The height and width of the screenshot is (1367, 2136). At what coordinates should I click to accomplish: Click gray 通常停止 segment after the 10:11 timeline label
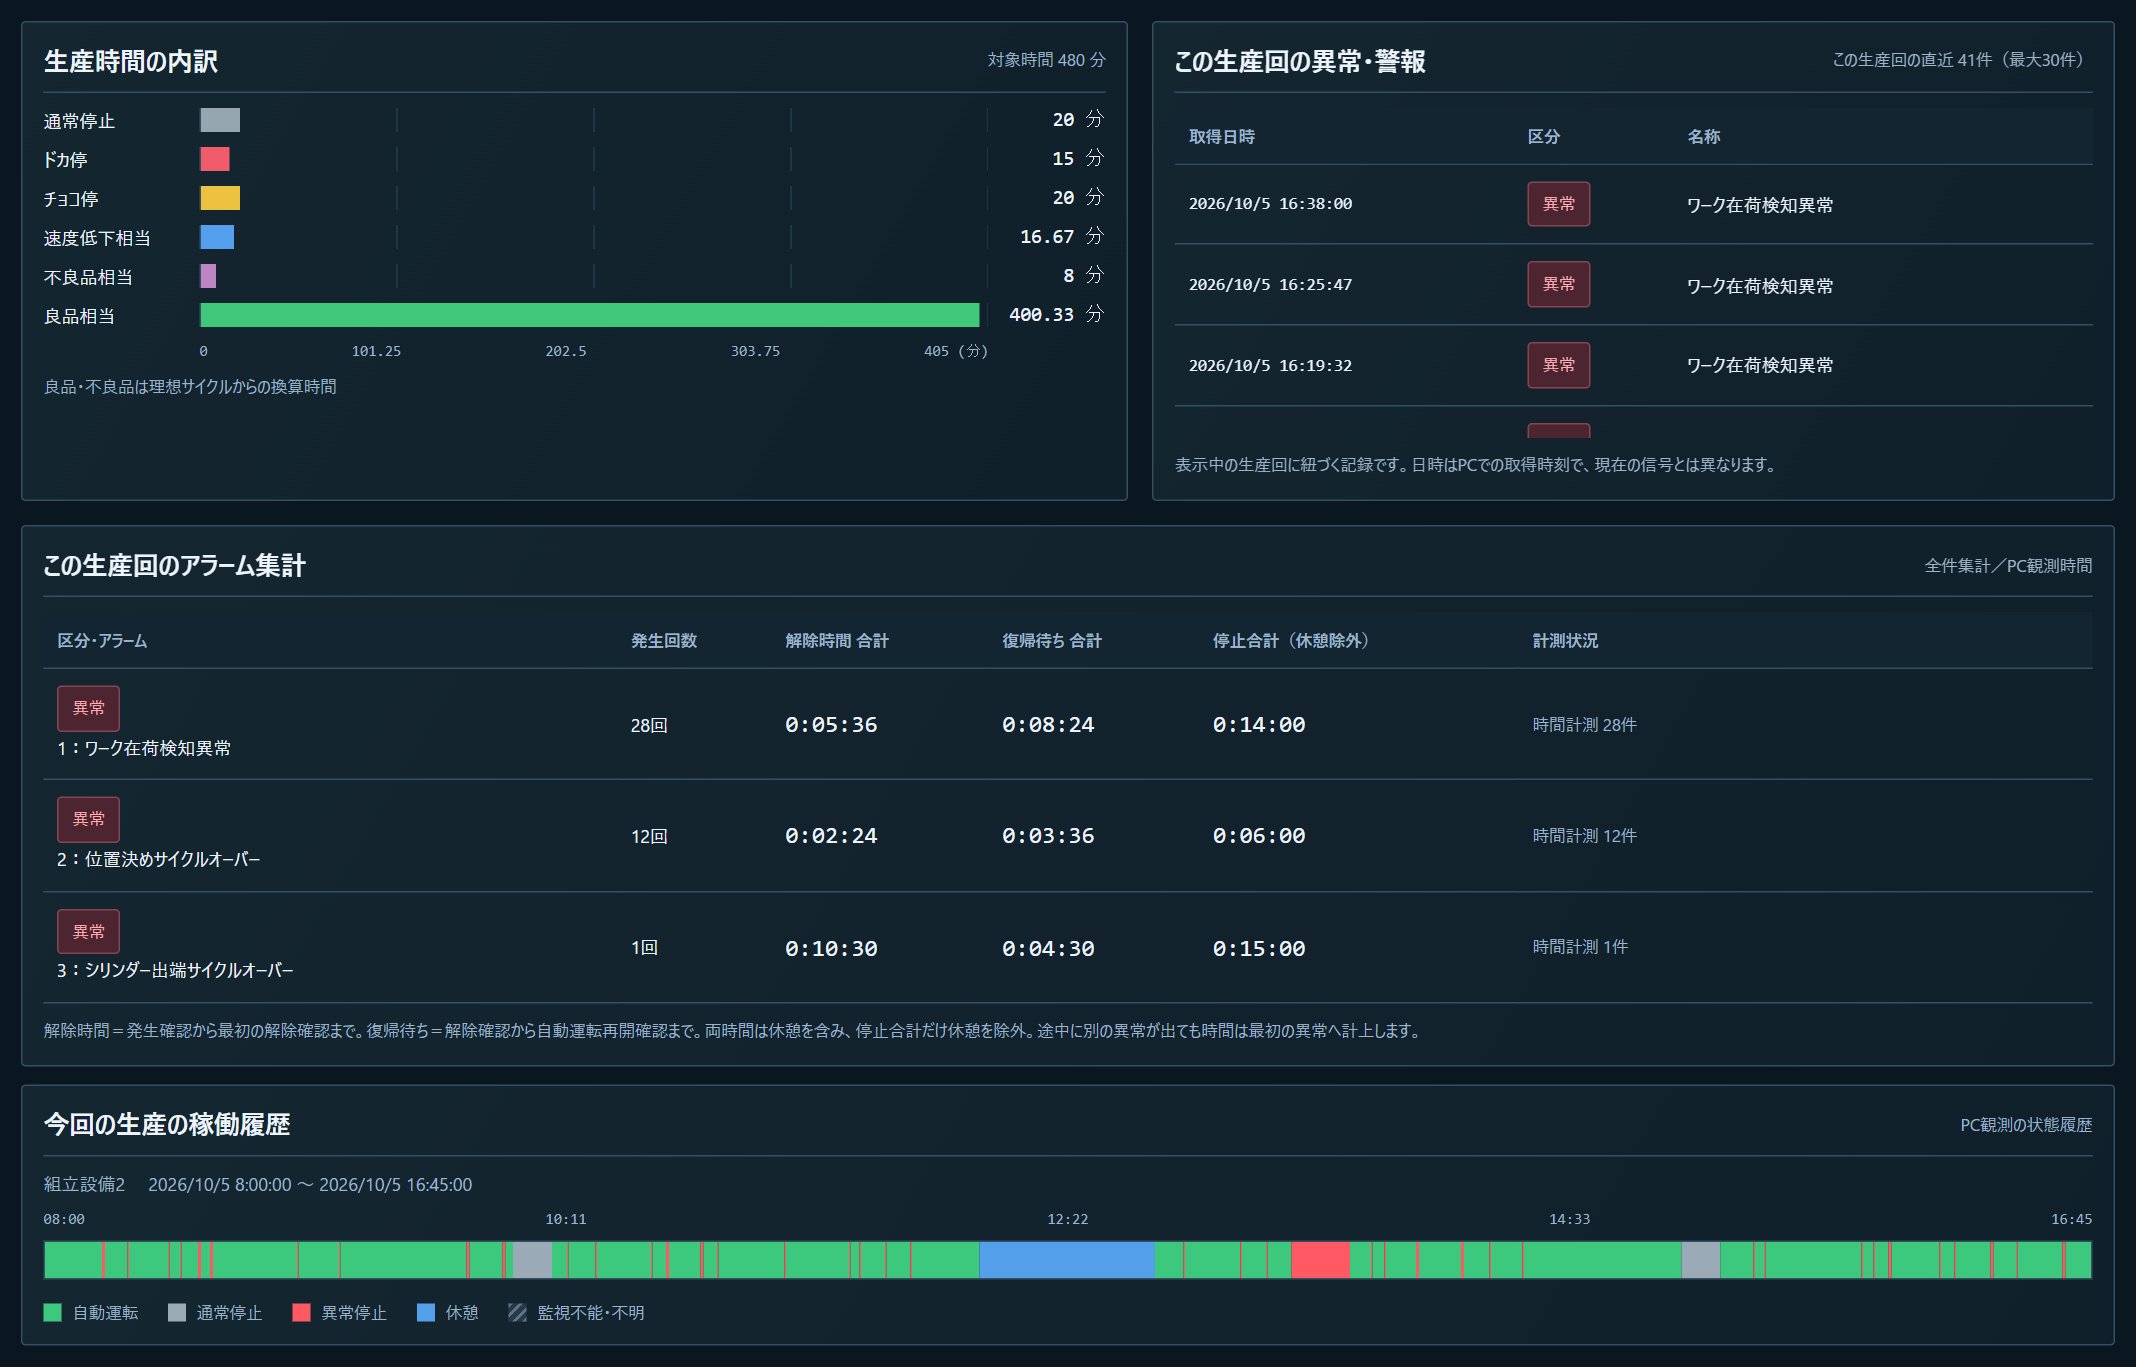coord(532,1260)
